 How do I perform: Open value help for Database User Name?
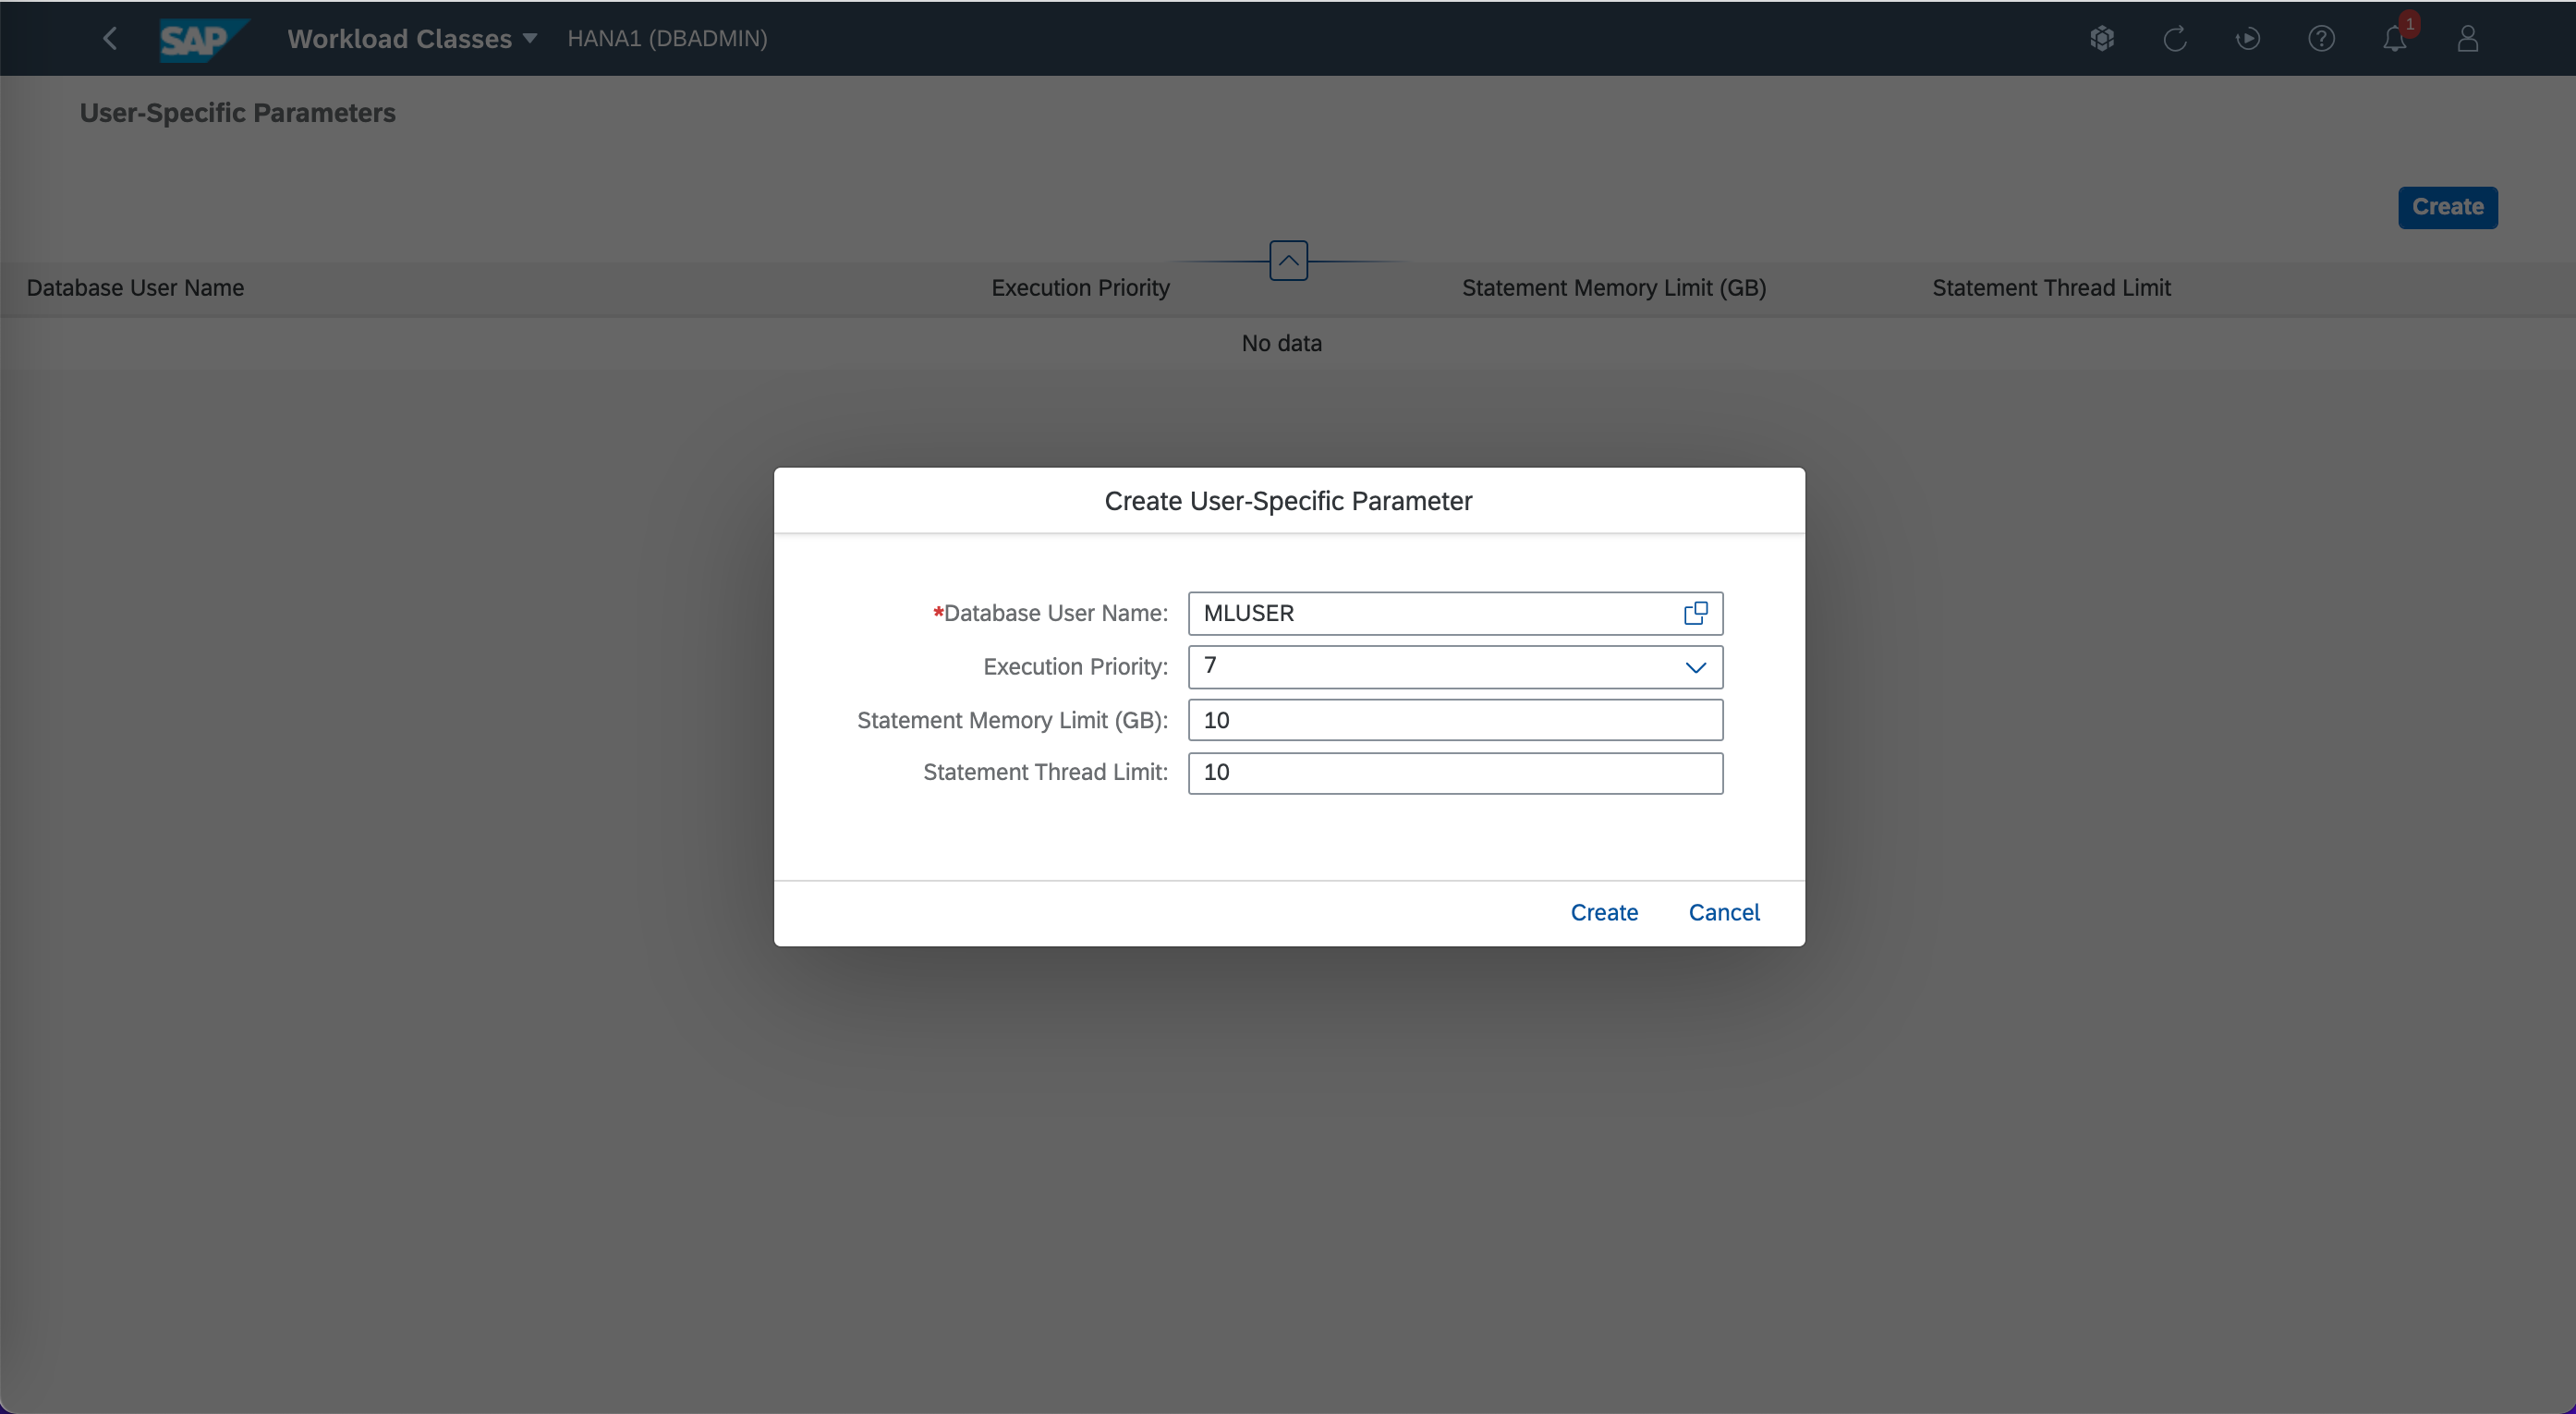point(1695,613)
